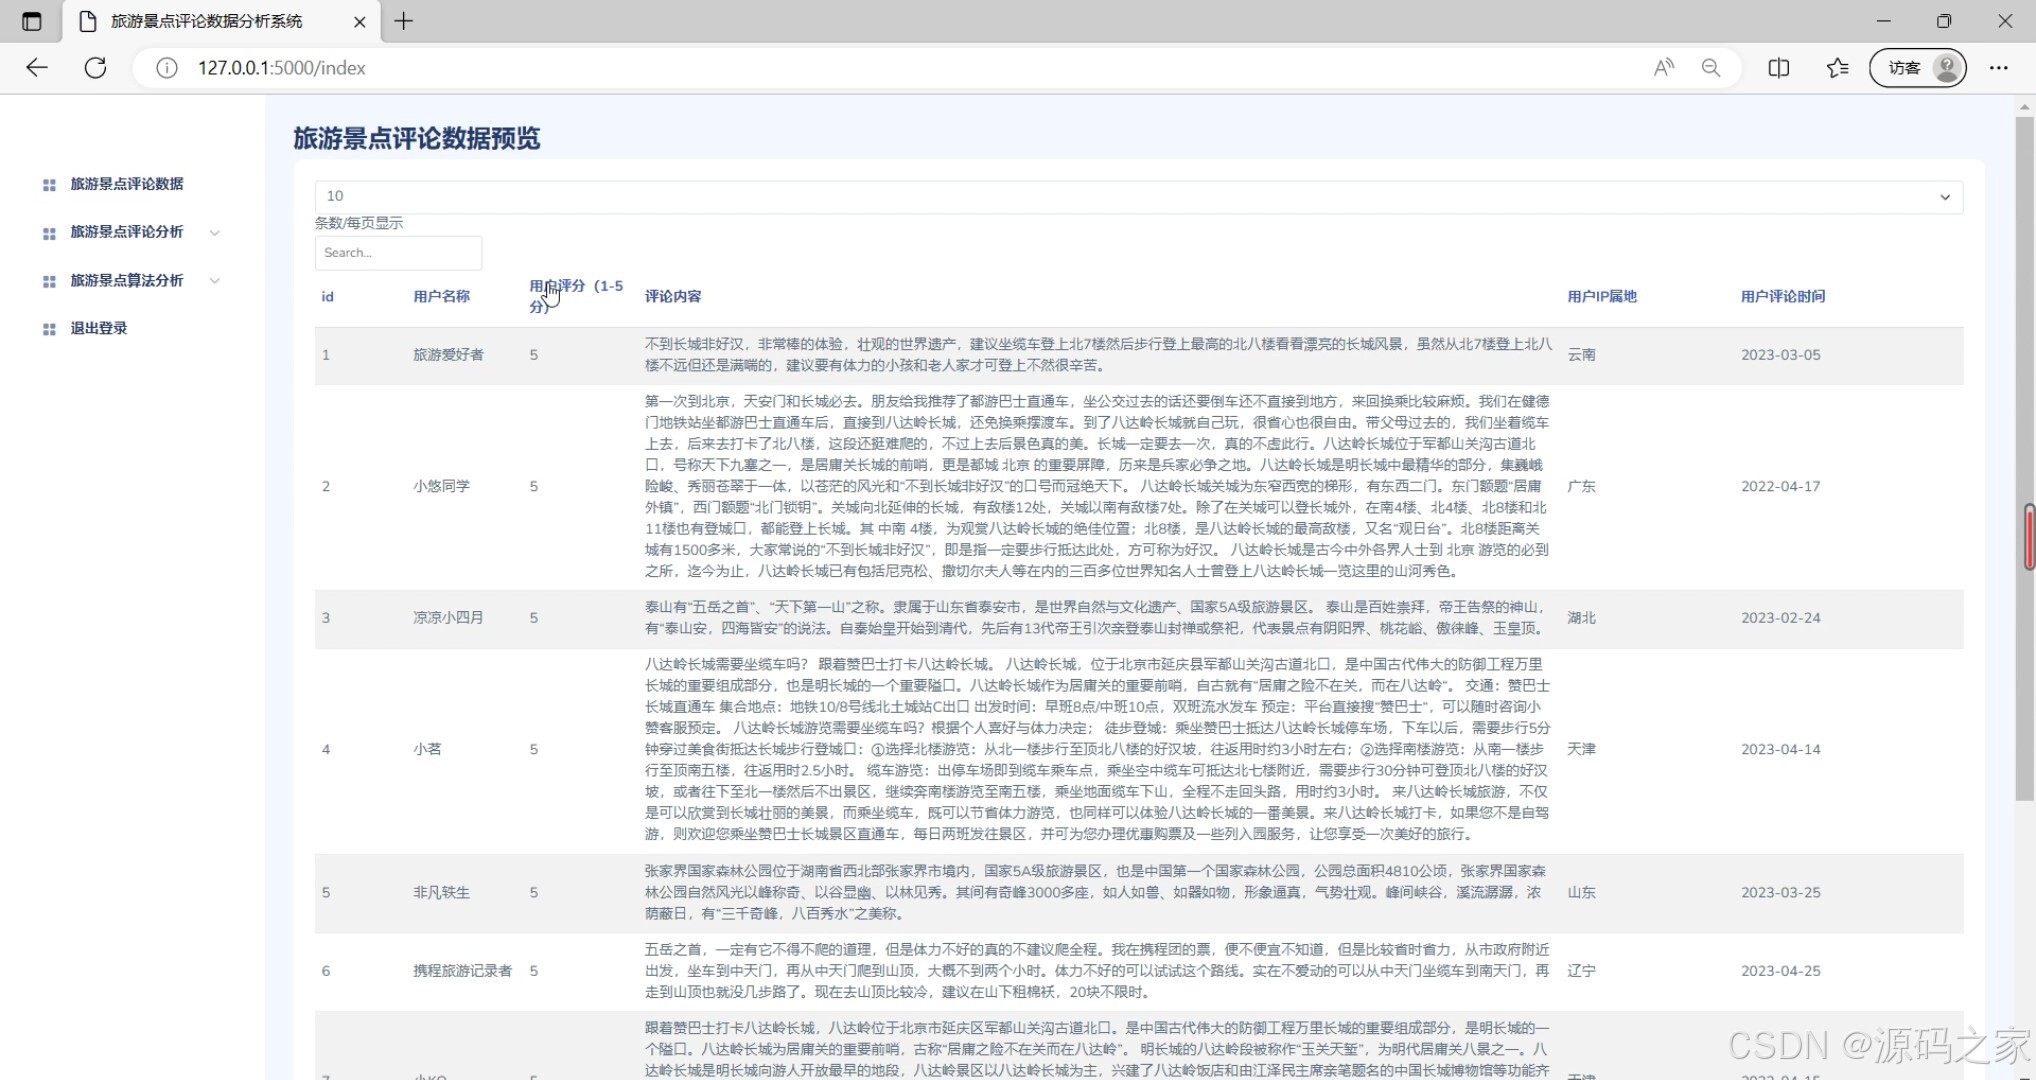Open the read aloud icon
Viewport: 2036px width, 1080px height.
[1664, 68]
